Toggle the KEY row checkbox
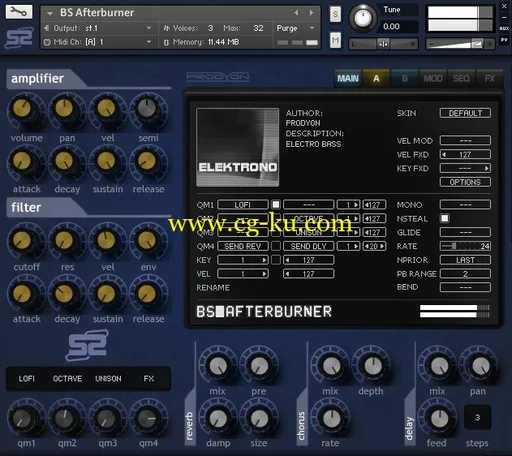 pyautogui.click(x=276, y=260)
